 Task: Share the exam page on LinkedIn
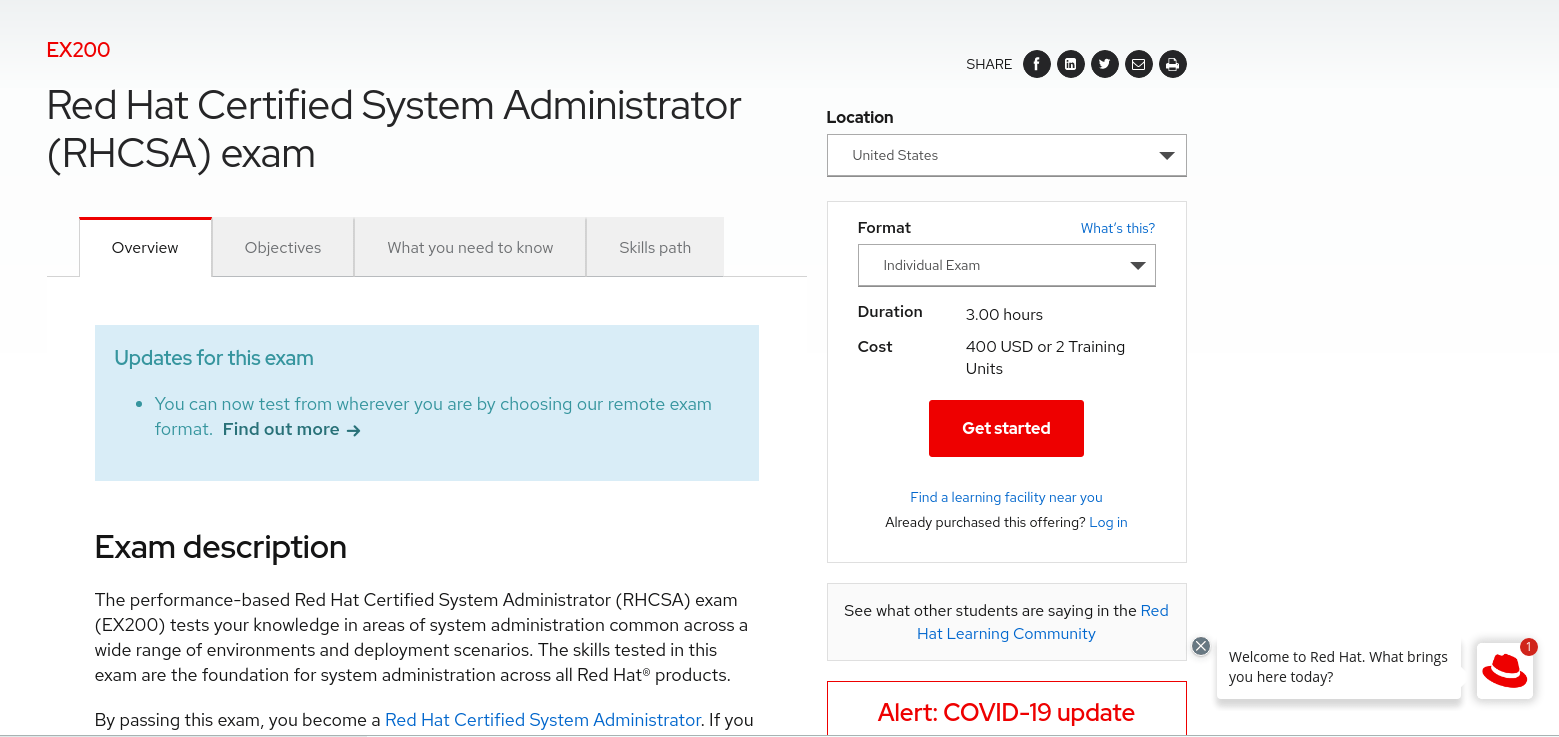coord(1070,63)
